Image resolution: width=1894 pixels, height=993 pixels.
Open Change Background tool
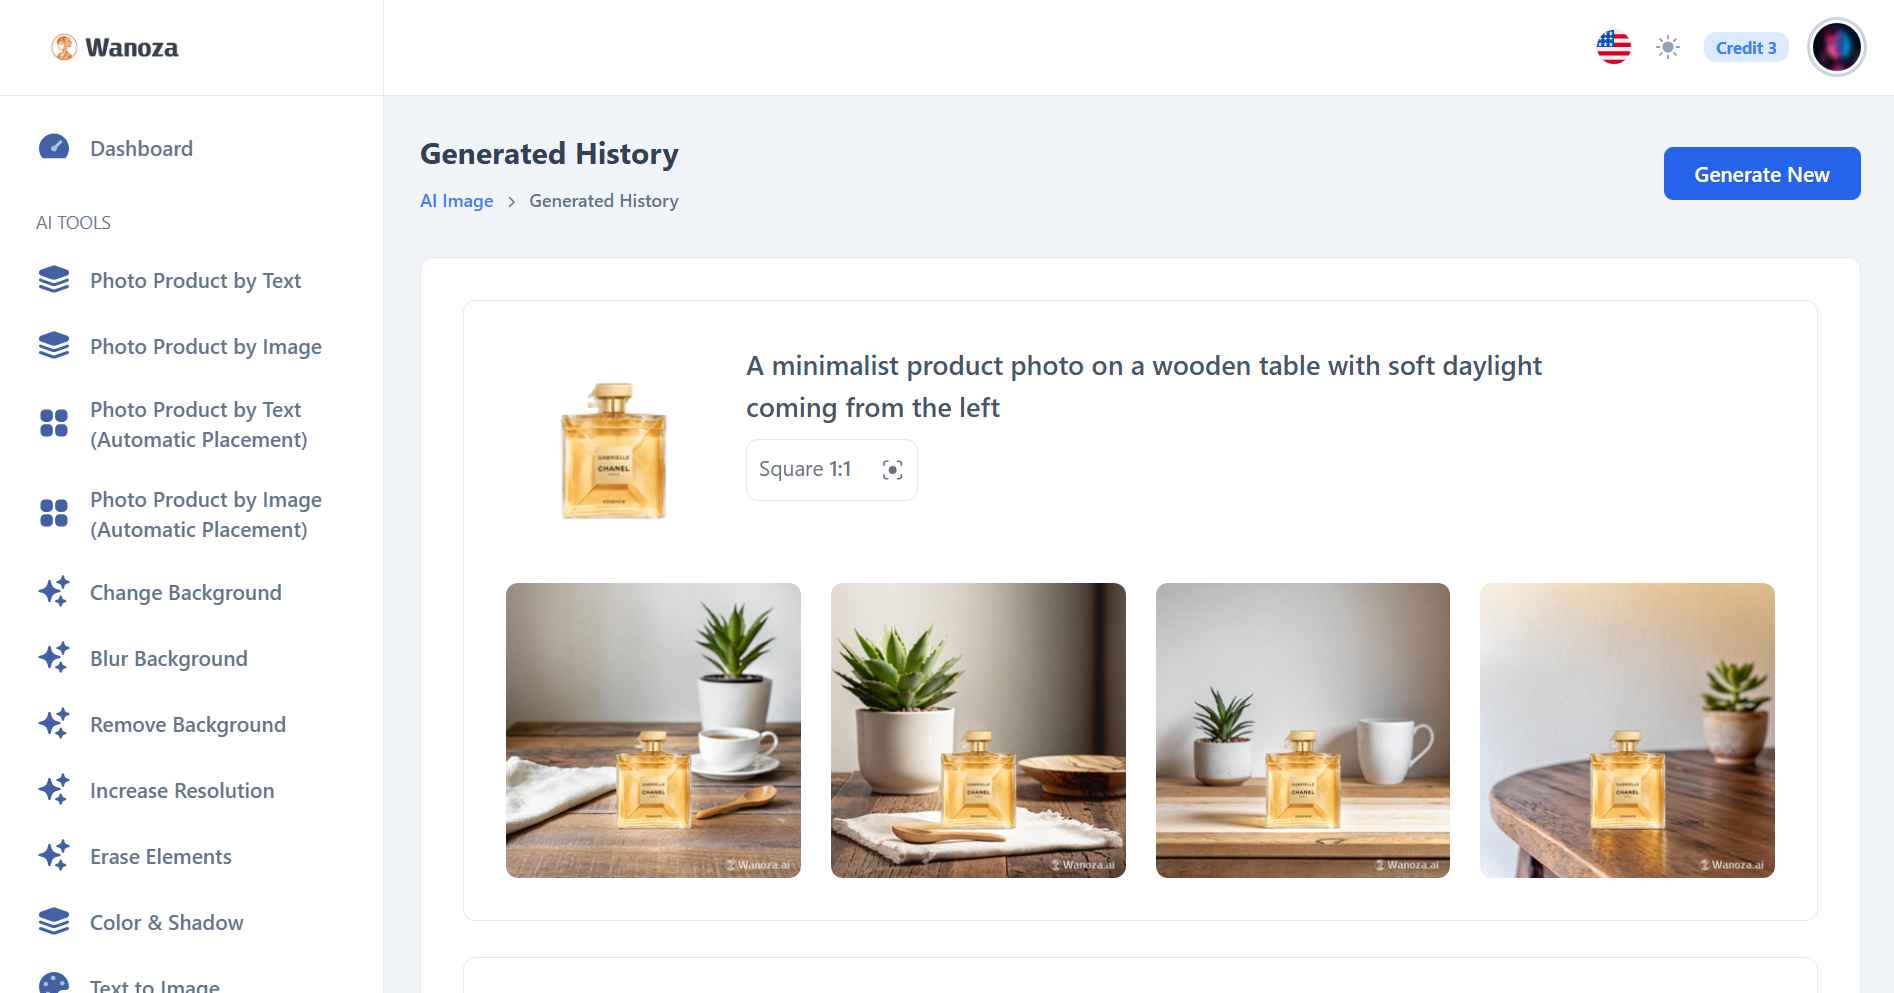click(185, 593)
